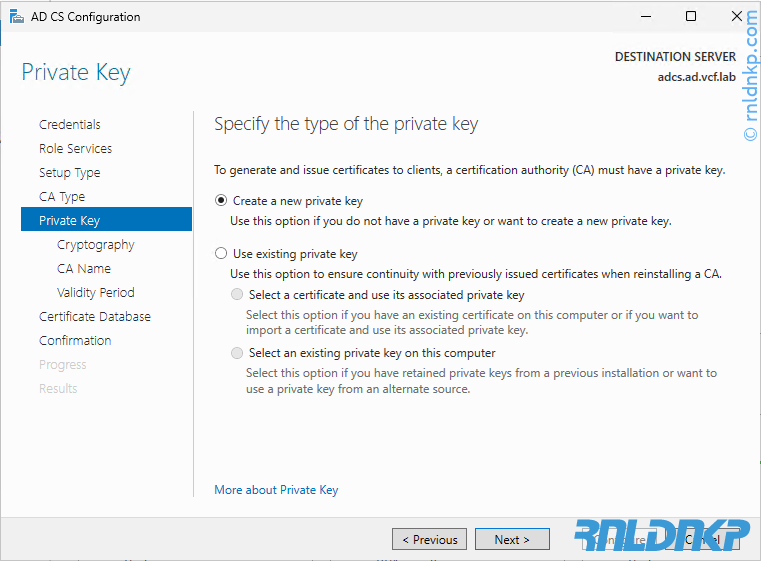The height and width of the screenshot is (561, 761).
Task: Go to the Certificate Database step
Action: click(95, 317)
